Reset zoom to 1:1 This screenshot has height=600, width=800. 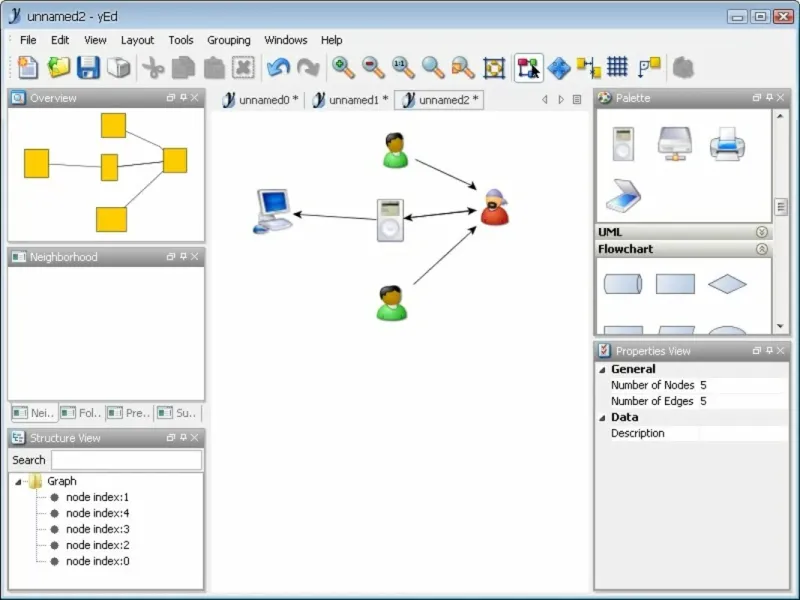tap(403, 67)
